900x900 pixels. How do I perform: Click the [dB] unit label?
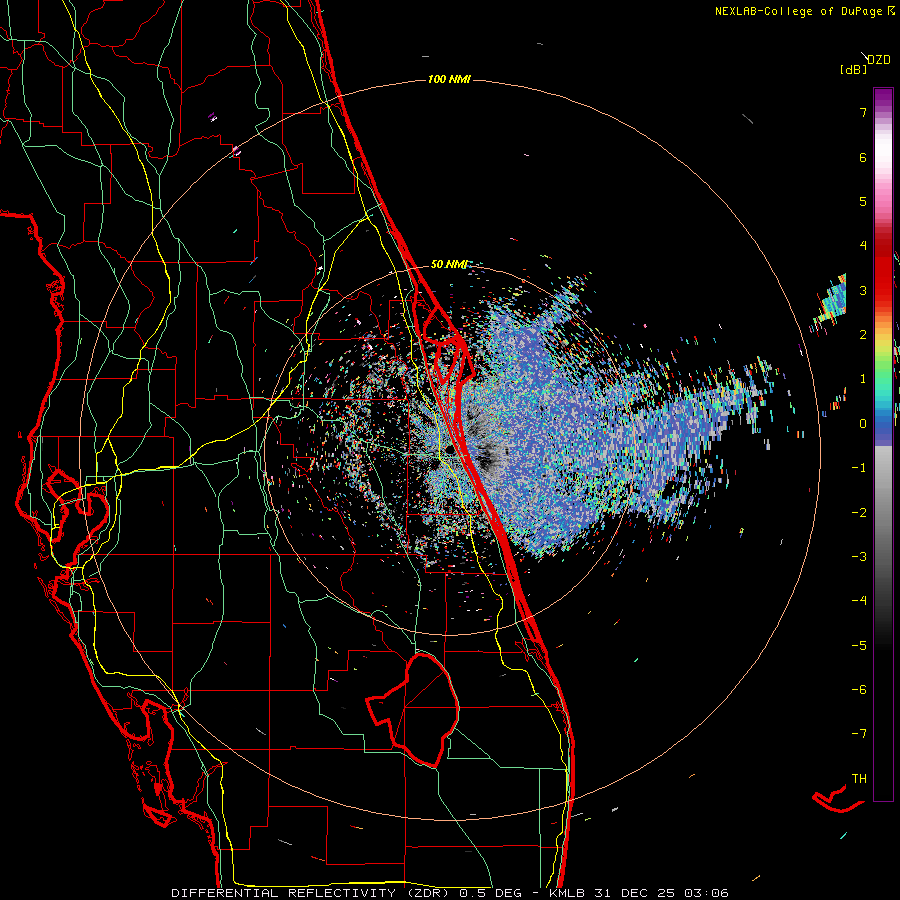coord(854,69)
